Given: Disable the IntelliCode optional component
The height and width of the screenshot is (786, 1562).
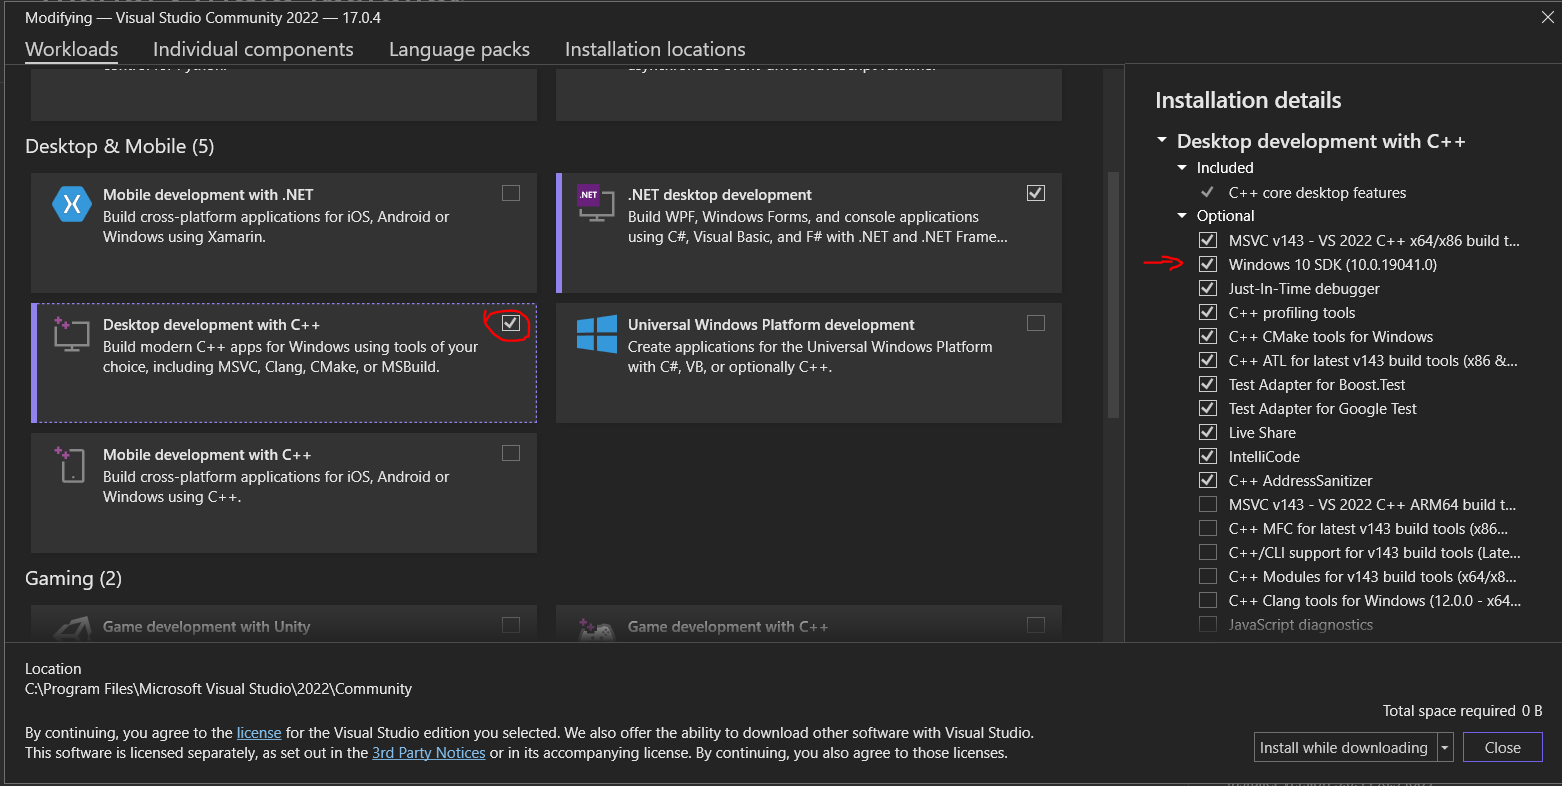Looking at the screenshot, I should tap(1208, 456).
